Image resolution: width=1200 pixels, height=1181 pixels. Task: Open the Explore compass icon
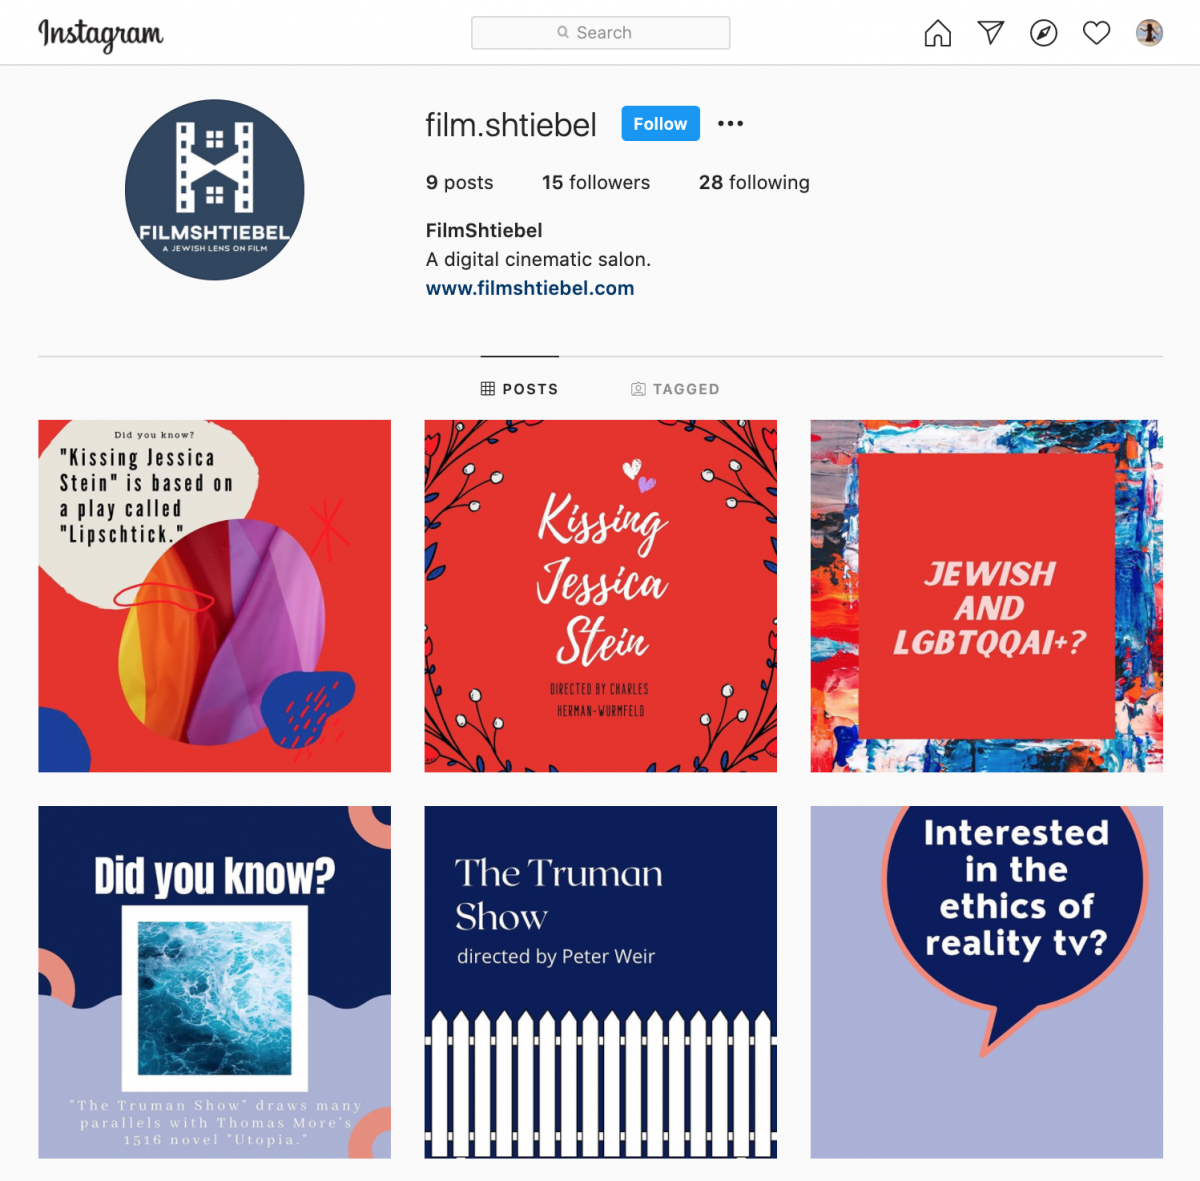1043,33
